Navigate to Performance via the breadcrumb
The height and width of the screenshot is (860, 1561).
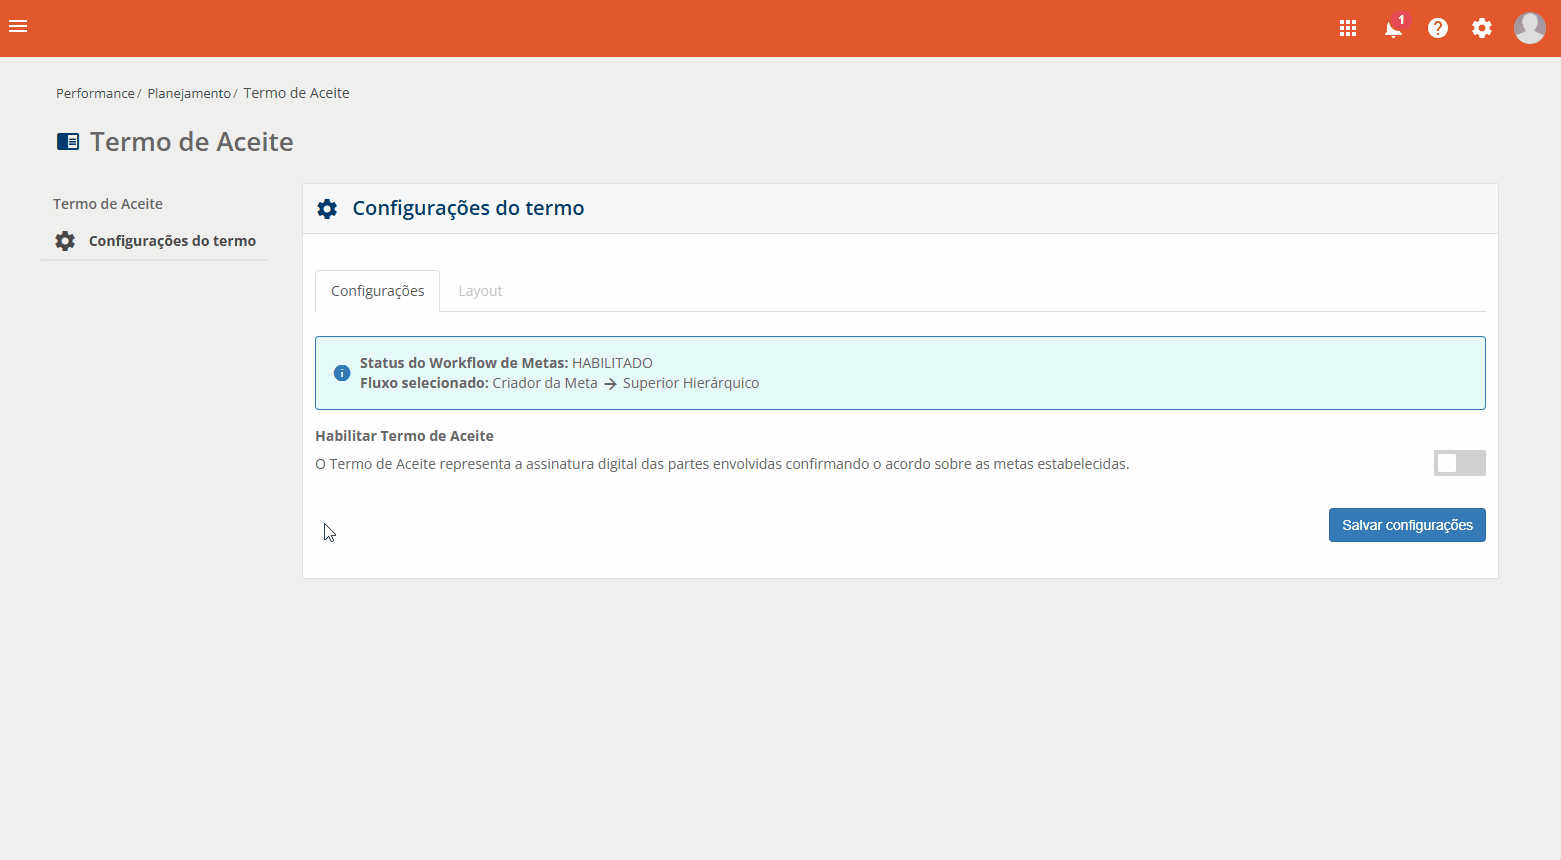pos(94,92)
